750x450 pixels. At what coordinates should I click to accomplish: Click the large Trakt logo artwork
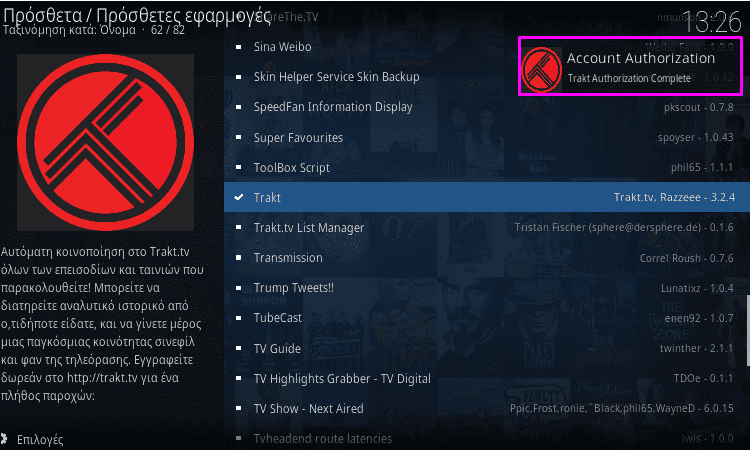point(105,142)
